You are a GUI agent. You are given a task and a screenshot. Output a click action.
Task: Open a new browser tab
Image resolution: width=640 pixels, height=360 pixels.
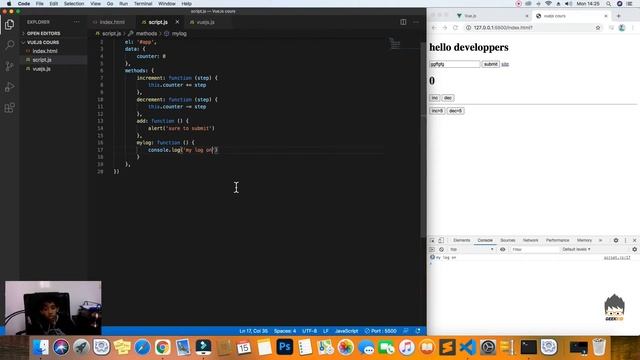coord(619,16)
